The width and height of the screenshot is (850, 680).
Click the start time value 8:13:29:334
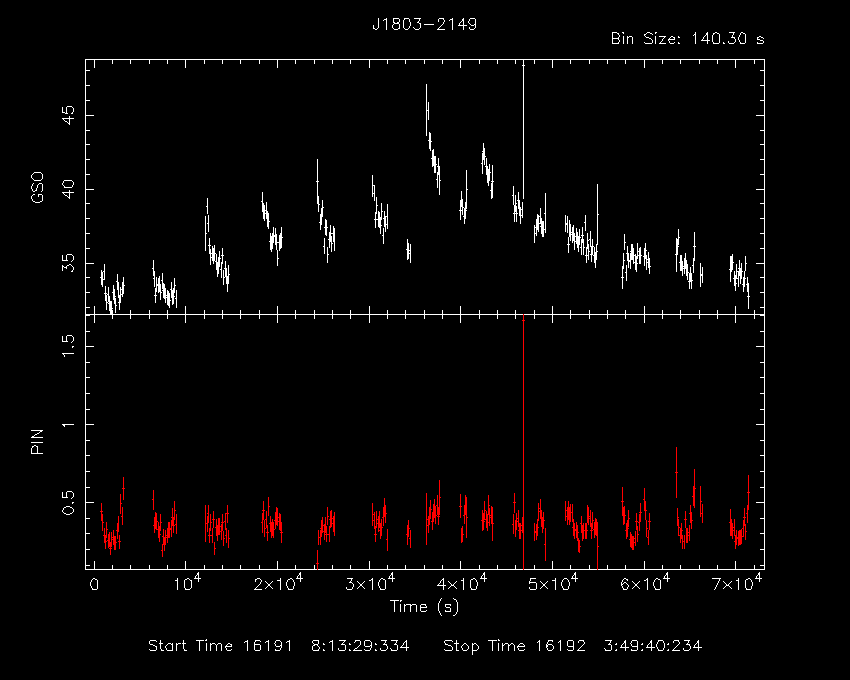coord(360,646)
